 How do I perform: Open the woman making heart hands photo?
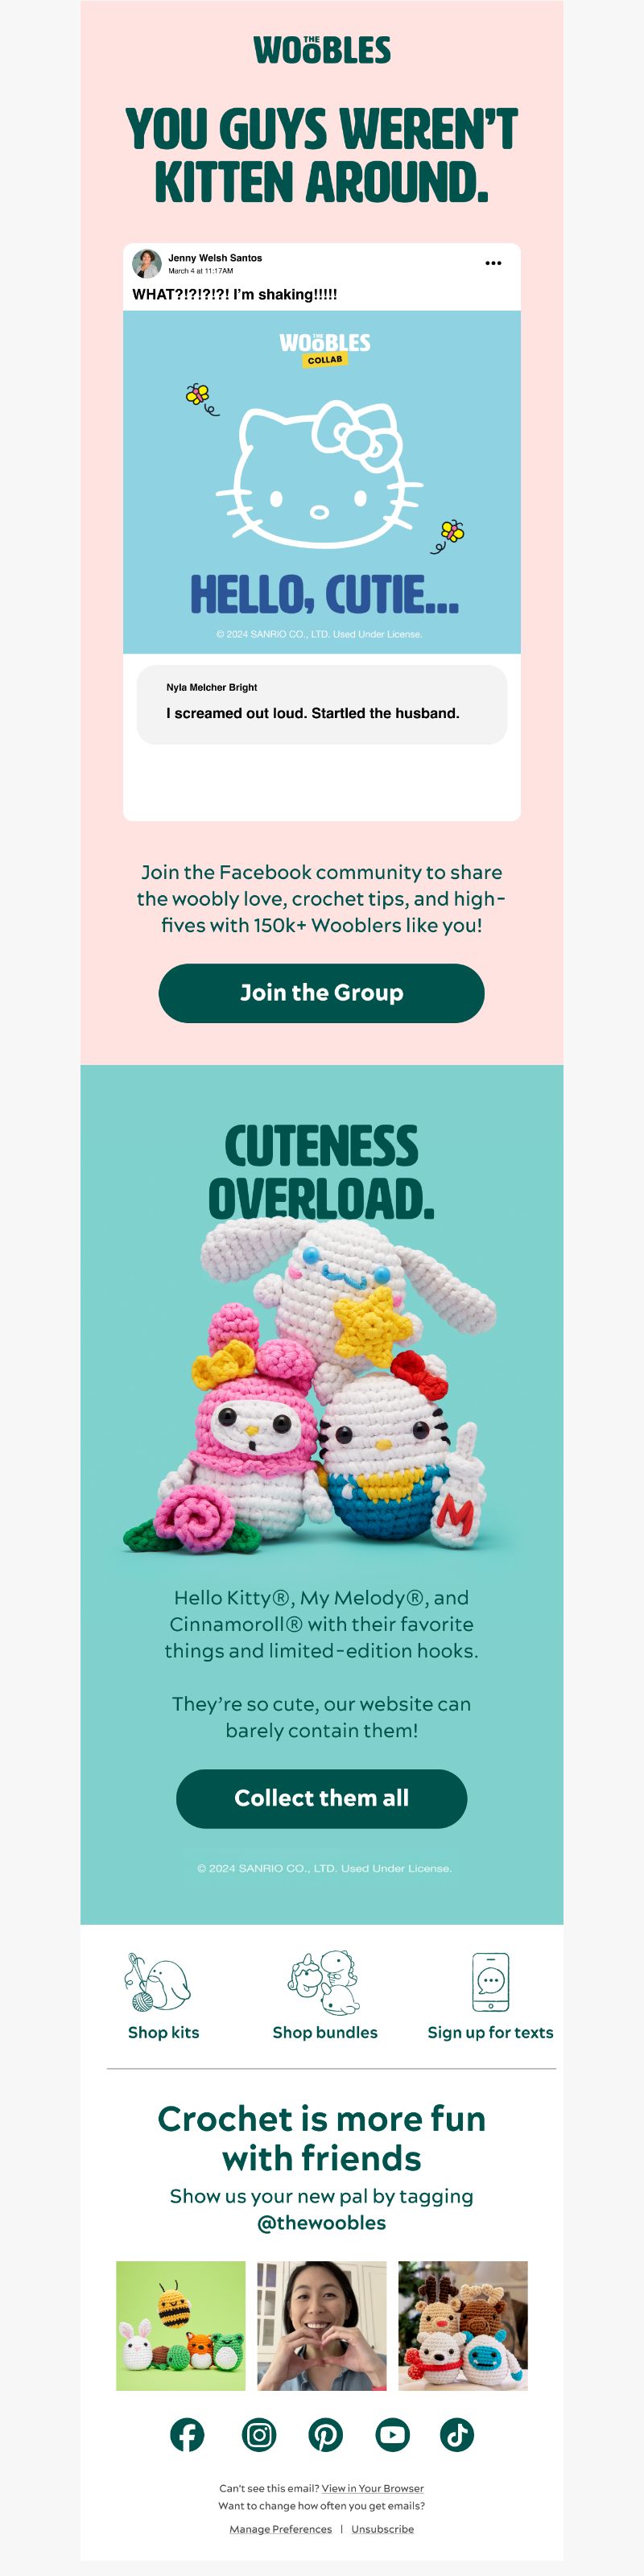(x=322, y=2326)
